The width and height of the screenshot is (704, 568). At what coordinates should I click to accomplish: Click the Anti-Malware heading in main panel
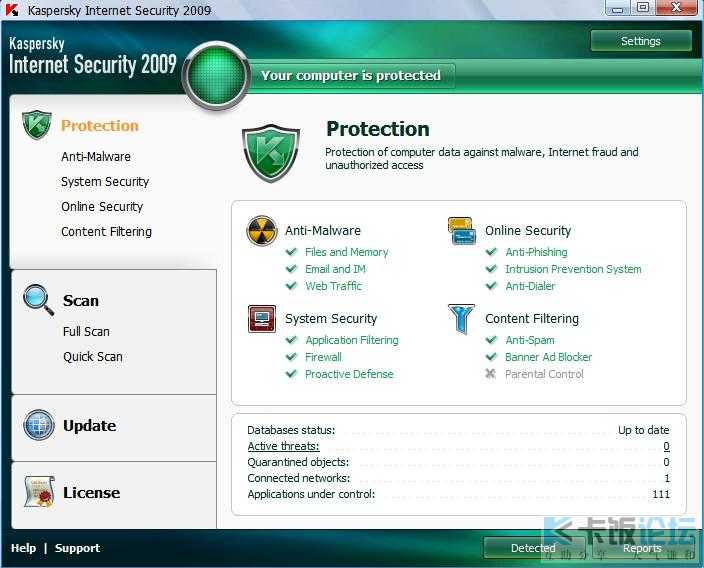tap(323, 230)
